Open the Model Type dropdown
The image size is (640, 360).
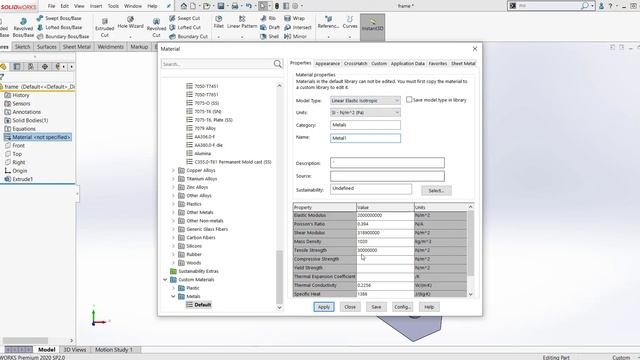[x=365, y=100]
